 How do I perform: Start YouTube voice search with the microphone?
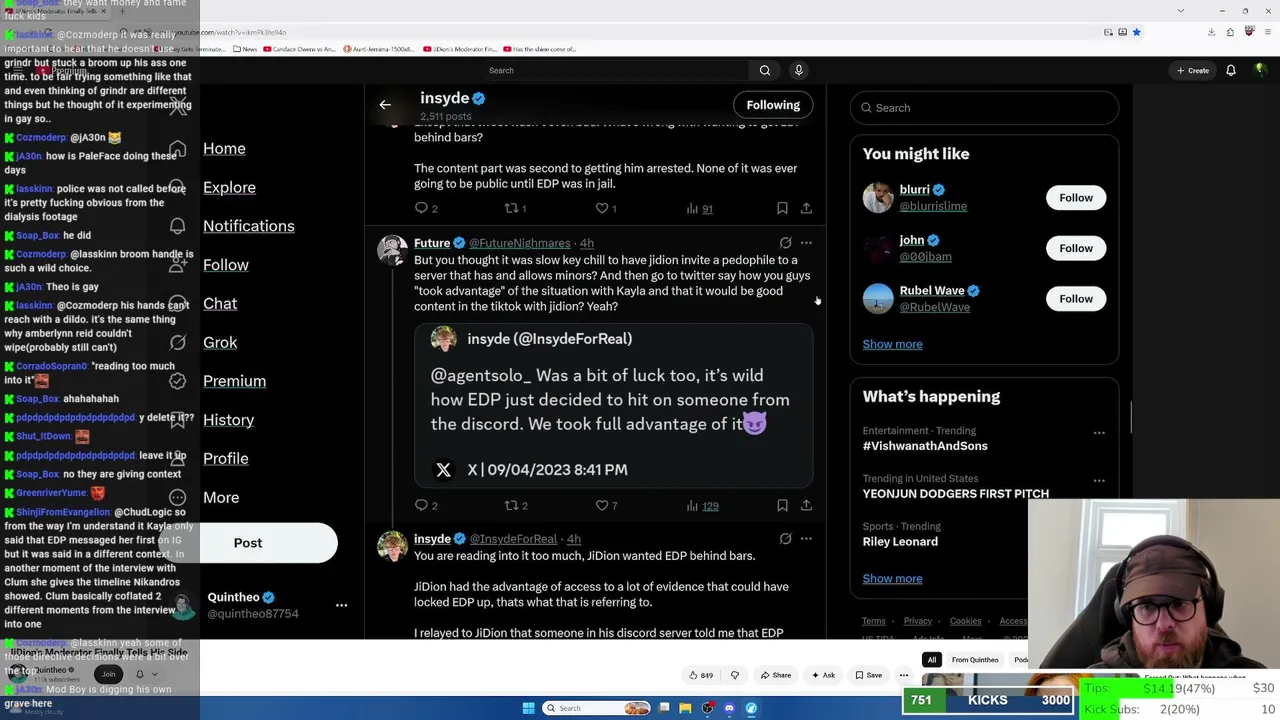[798, 70]
